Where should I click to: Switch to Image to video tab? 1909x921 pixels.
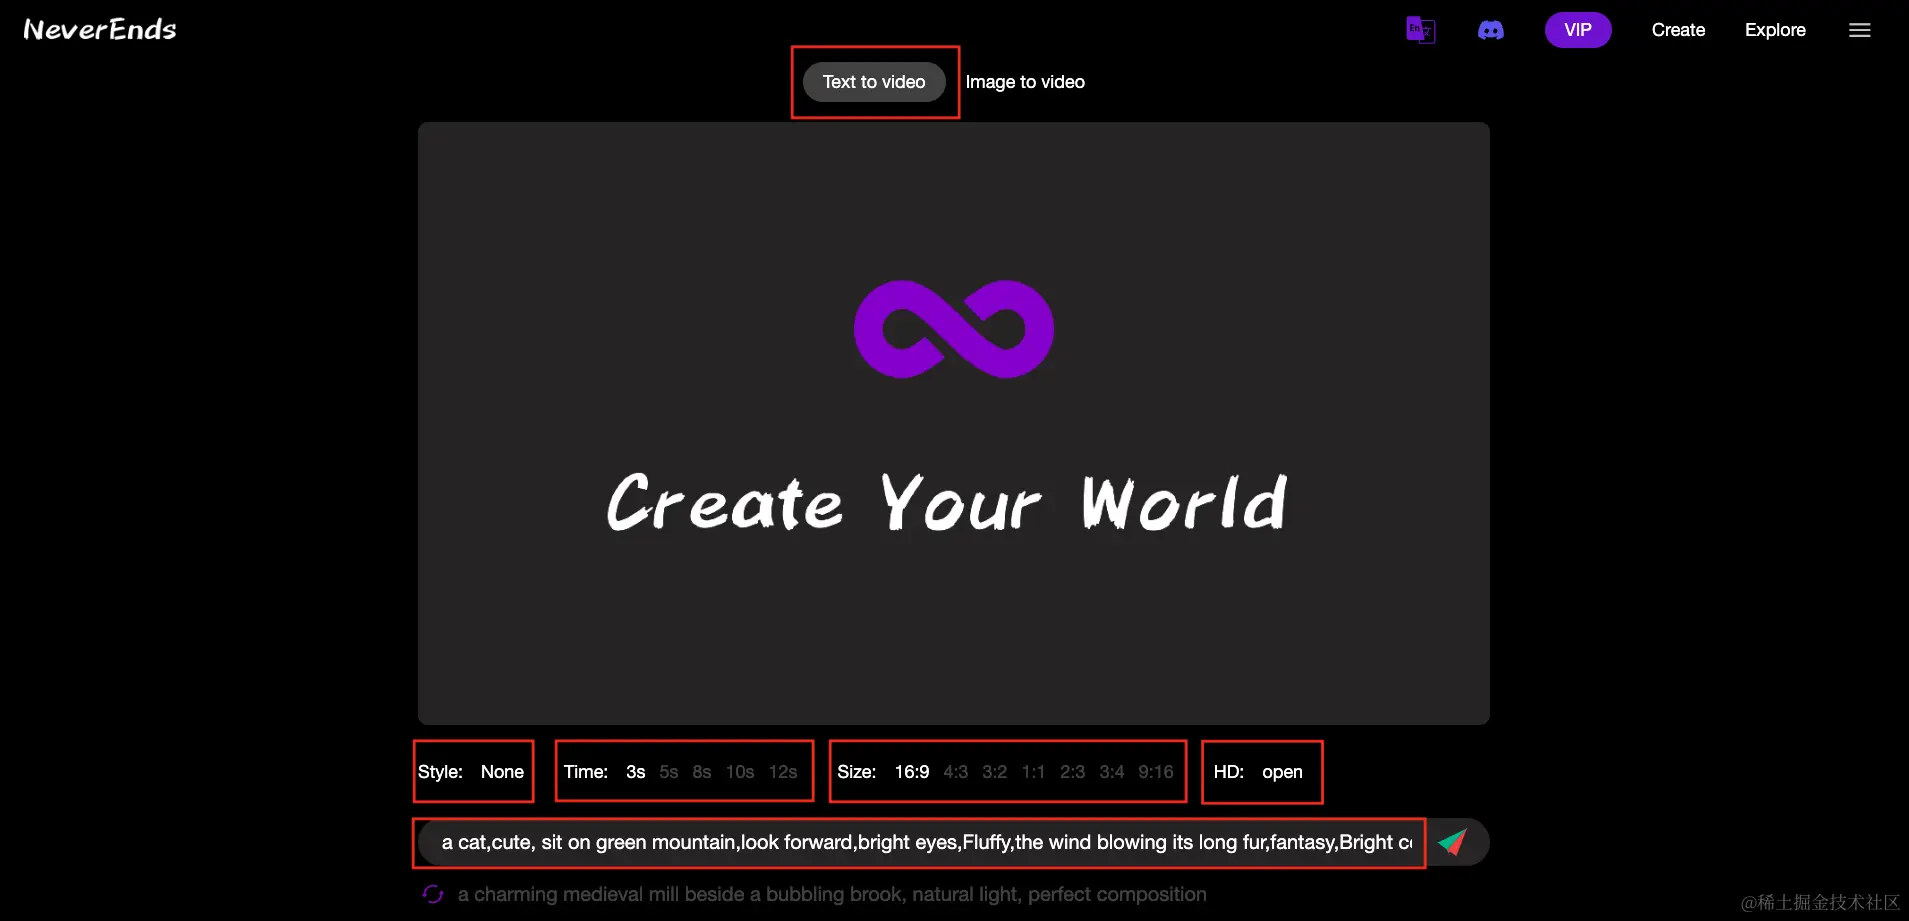[1025, 82]
